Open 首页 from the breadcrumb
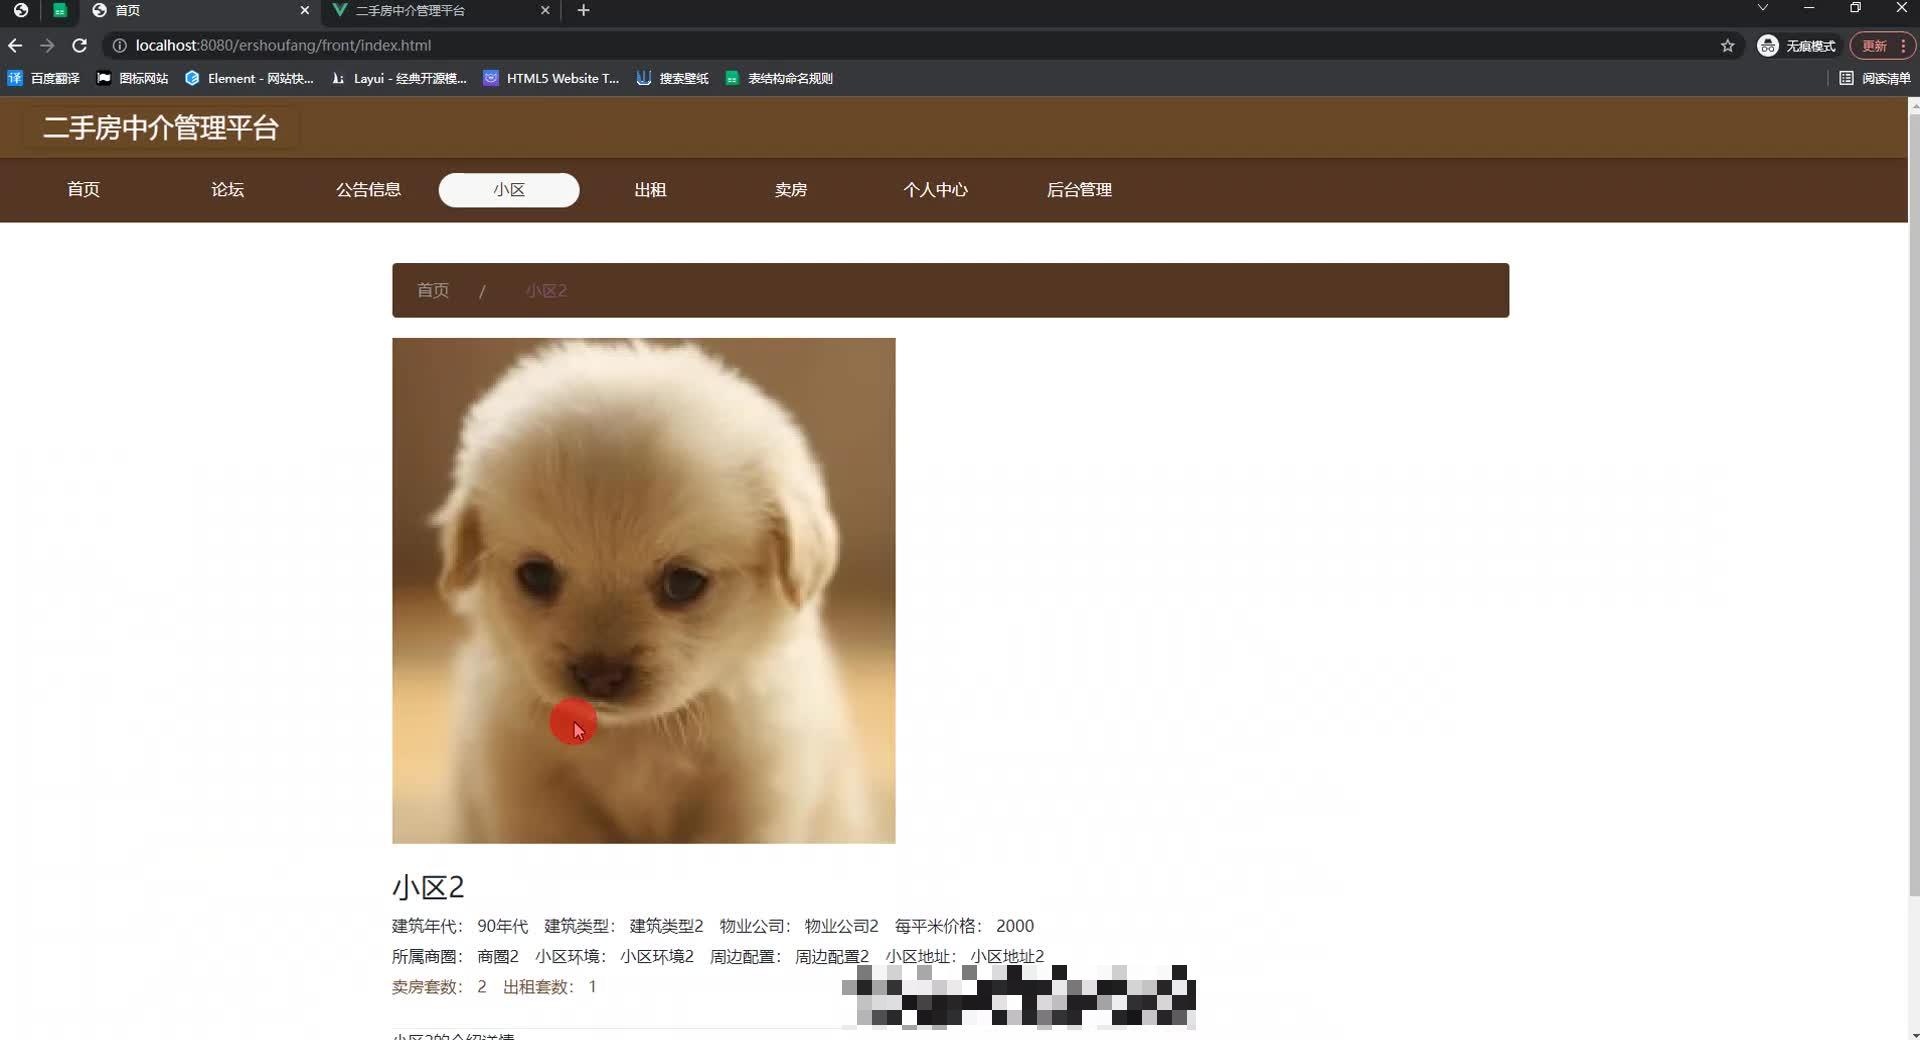This screenshot has width=1920, height=1040. click(x=432, y=290)
